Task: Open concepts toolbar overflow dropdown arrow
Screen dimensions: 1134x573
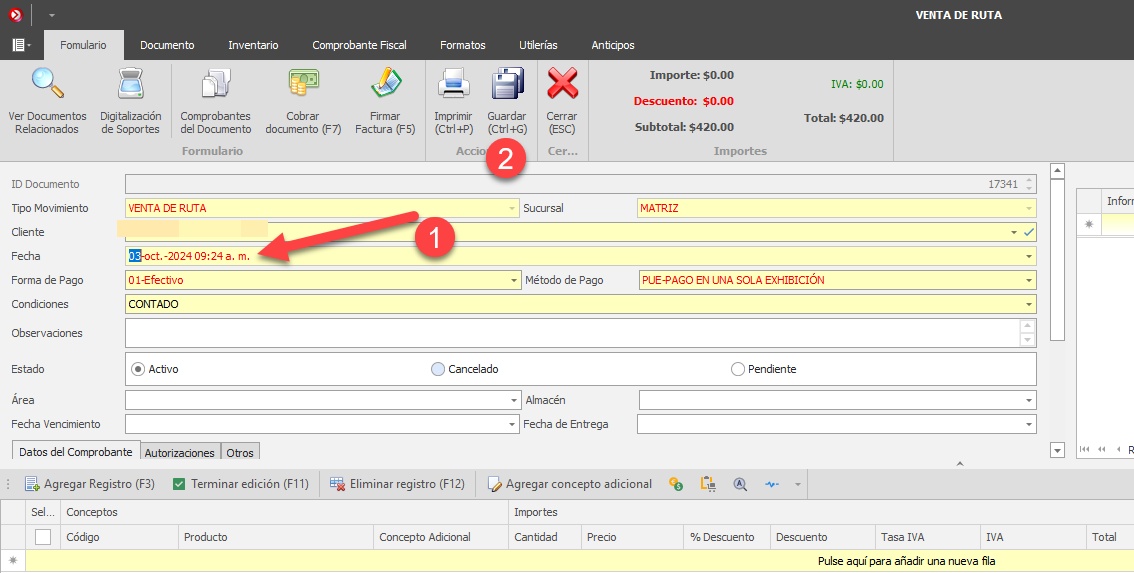Action: [x=798, y=484]
